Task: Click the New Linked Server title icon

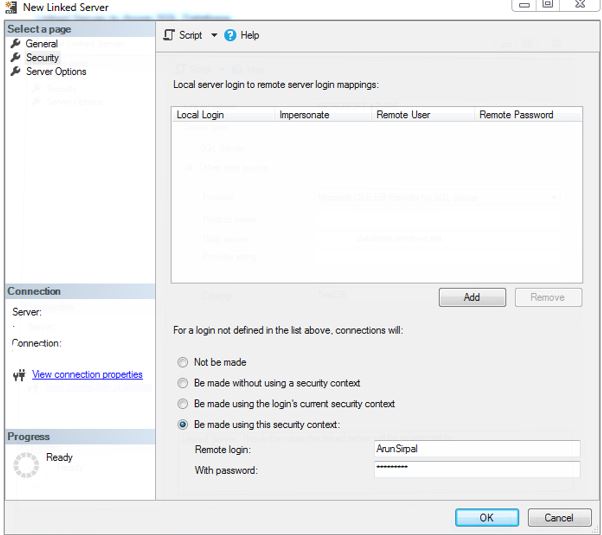Action: tap(11, 7)
